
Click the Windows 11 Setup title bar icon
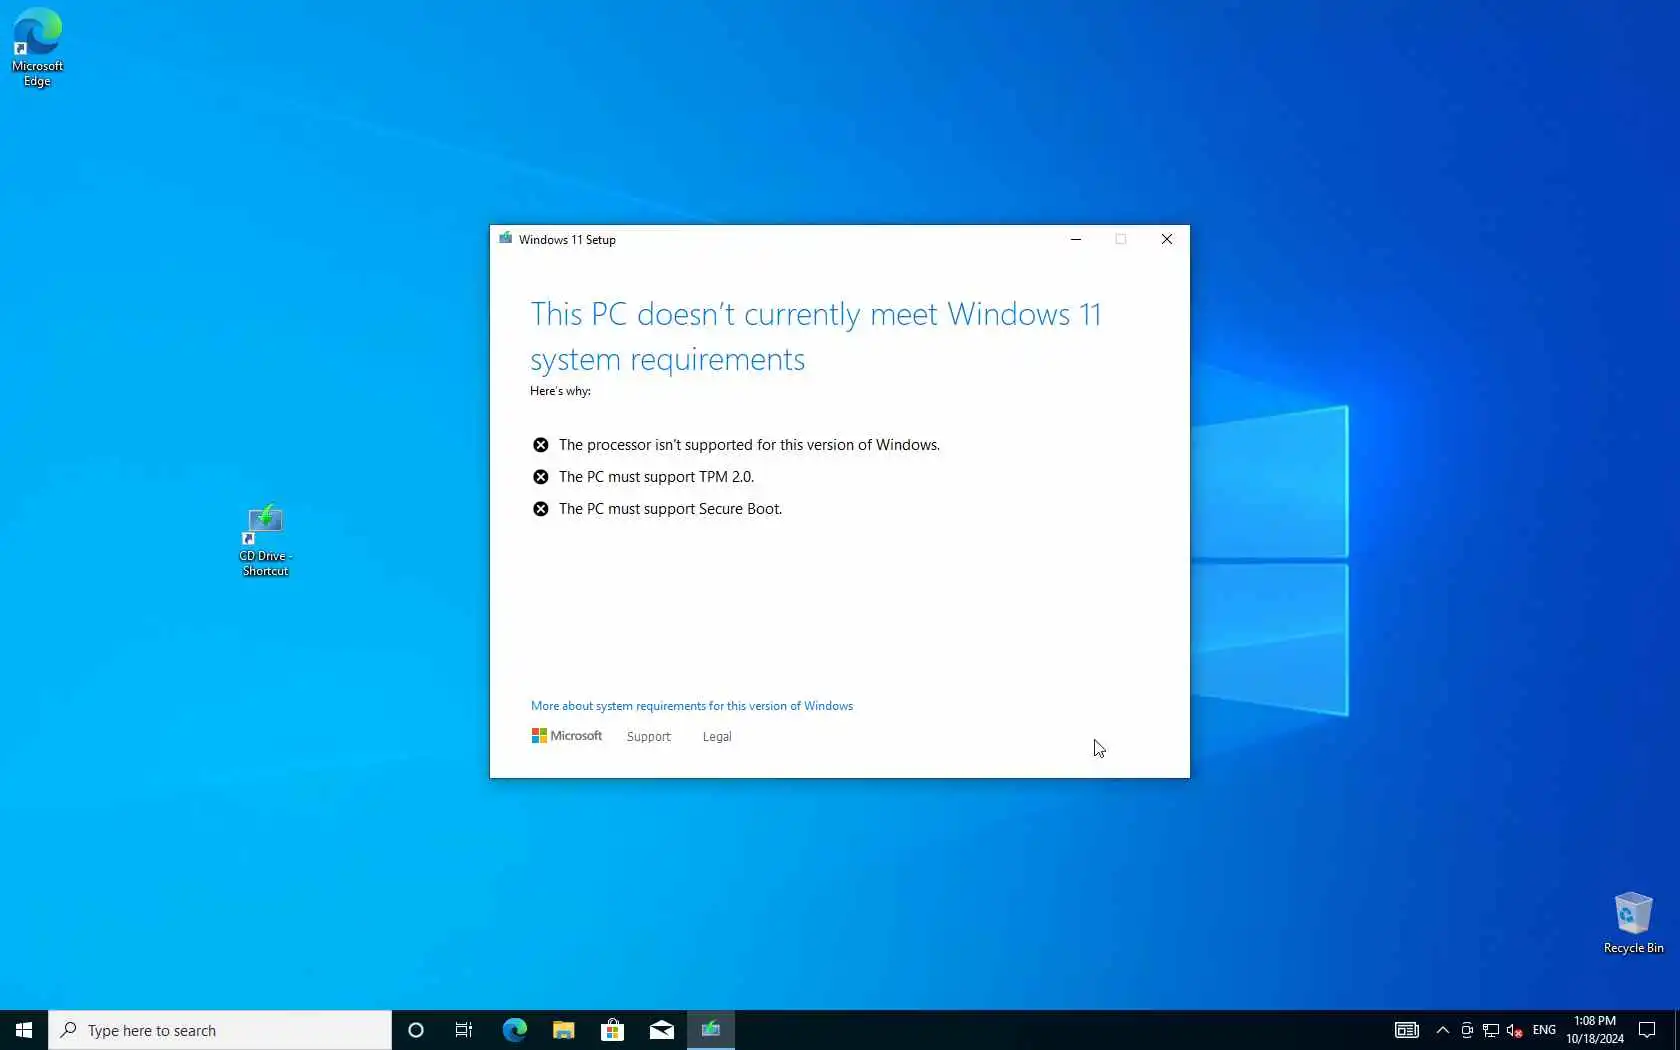tap(506, 239)
